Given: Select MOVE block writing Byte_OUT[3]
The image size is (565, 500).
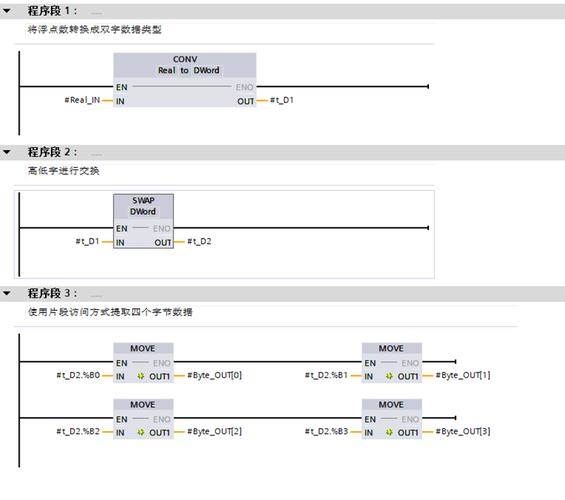Looking at the screenshot, I should (x=392, y=419).
